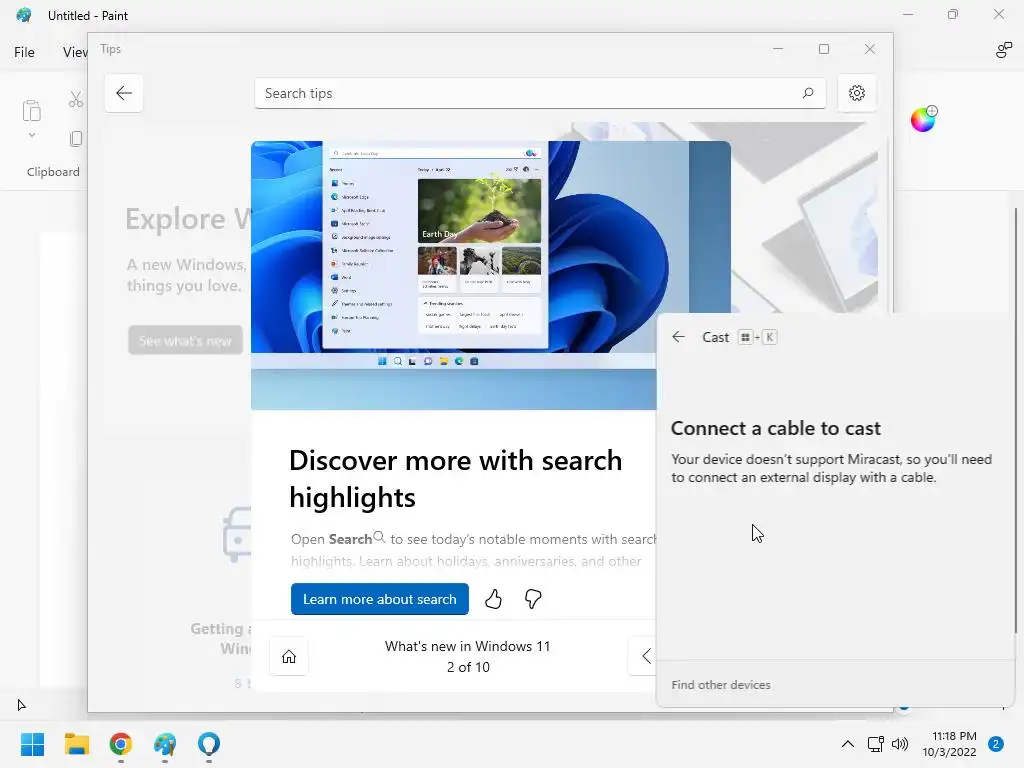This screenshot has width=1024, height=768.
Task: Give thumbs up to this tip
Action: click(x=493, y=599)
